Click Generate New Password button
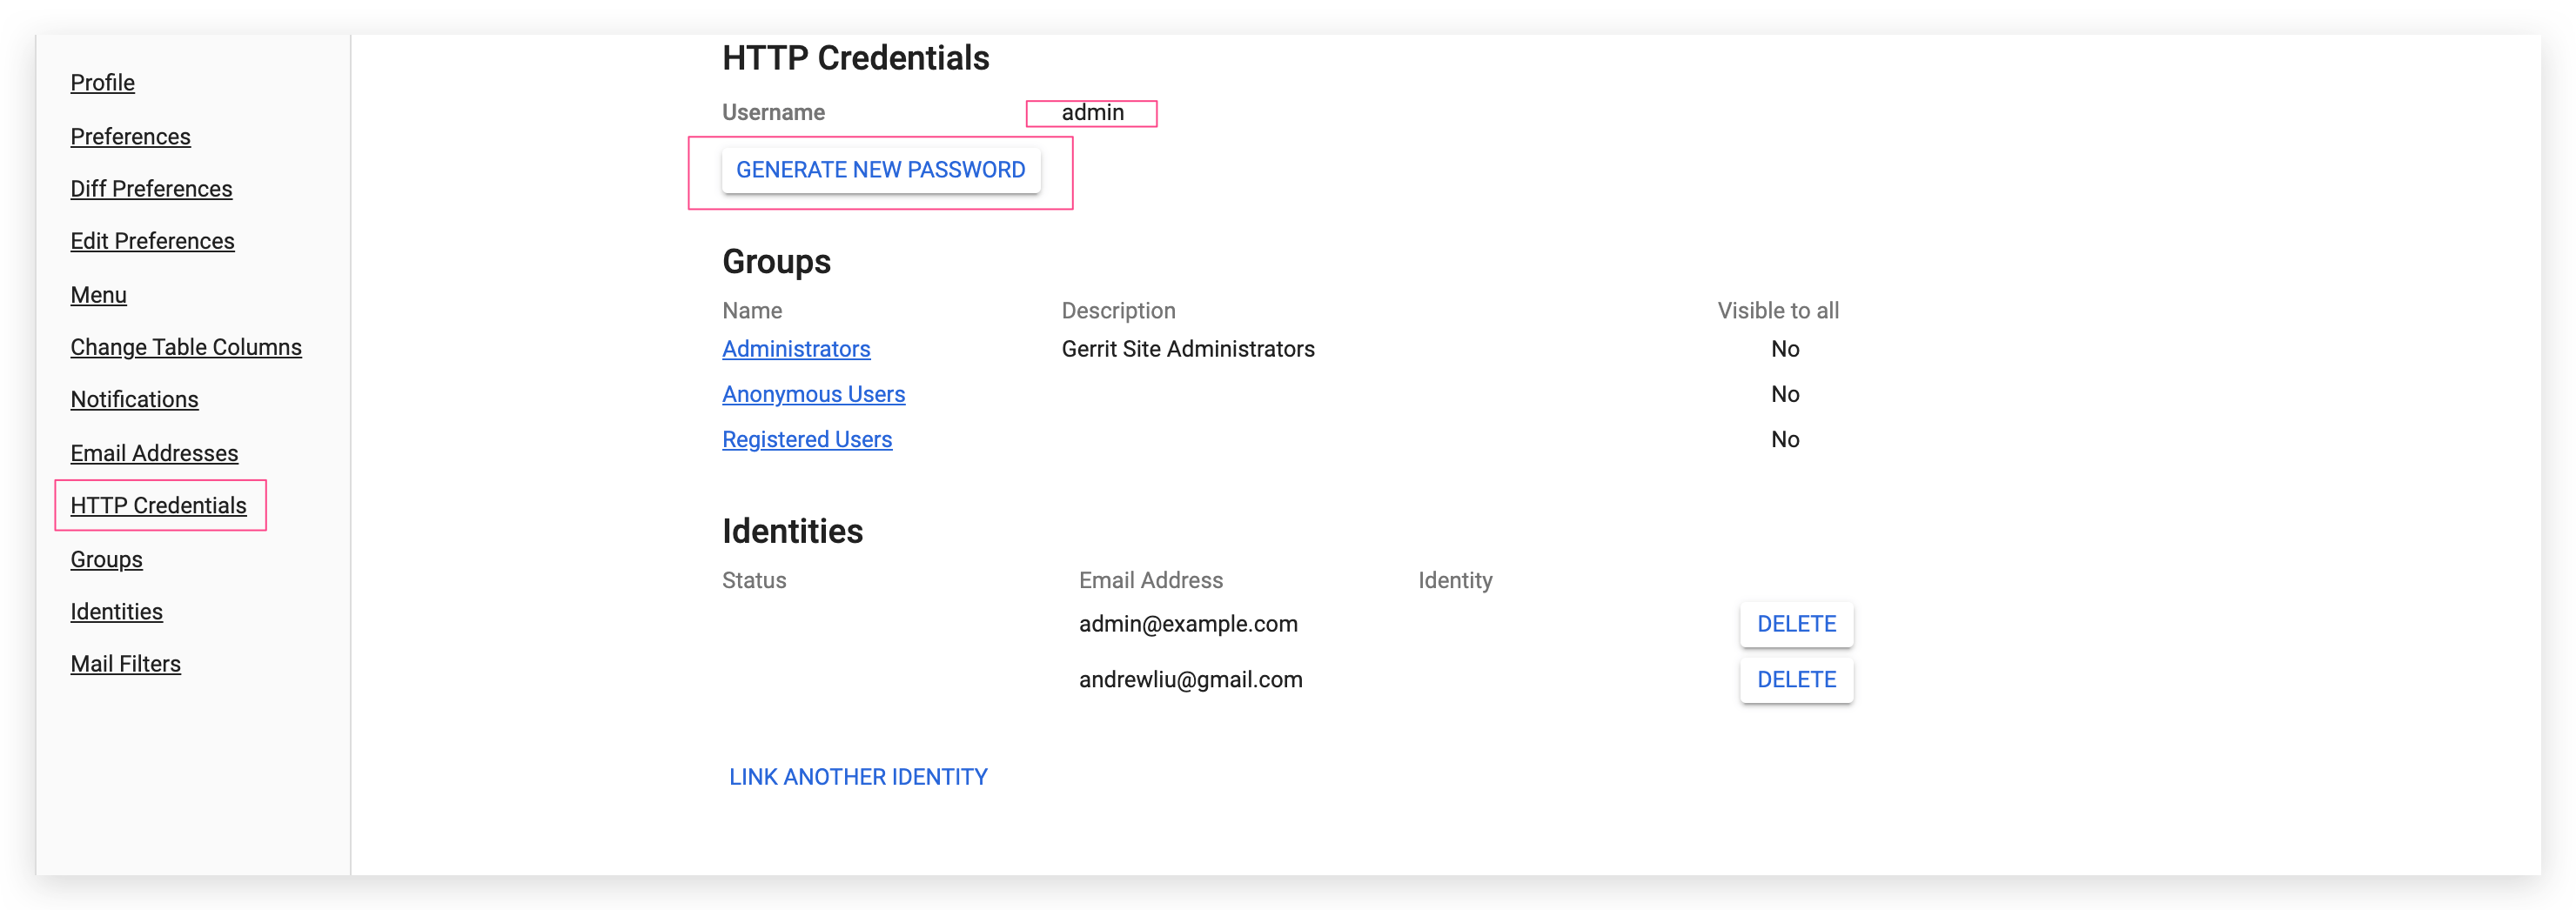This screenshot has height=910, width=2576. (880, 170)
